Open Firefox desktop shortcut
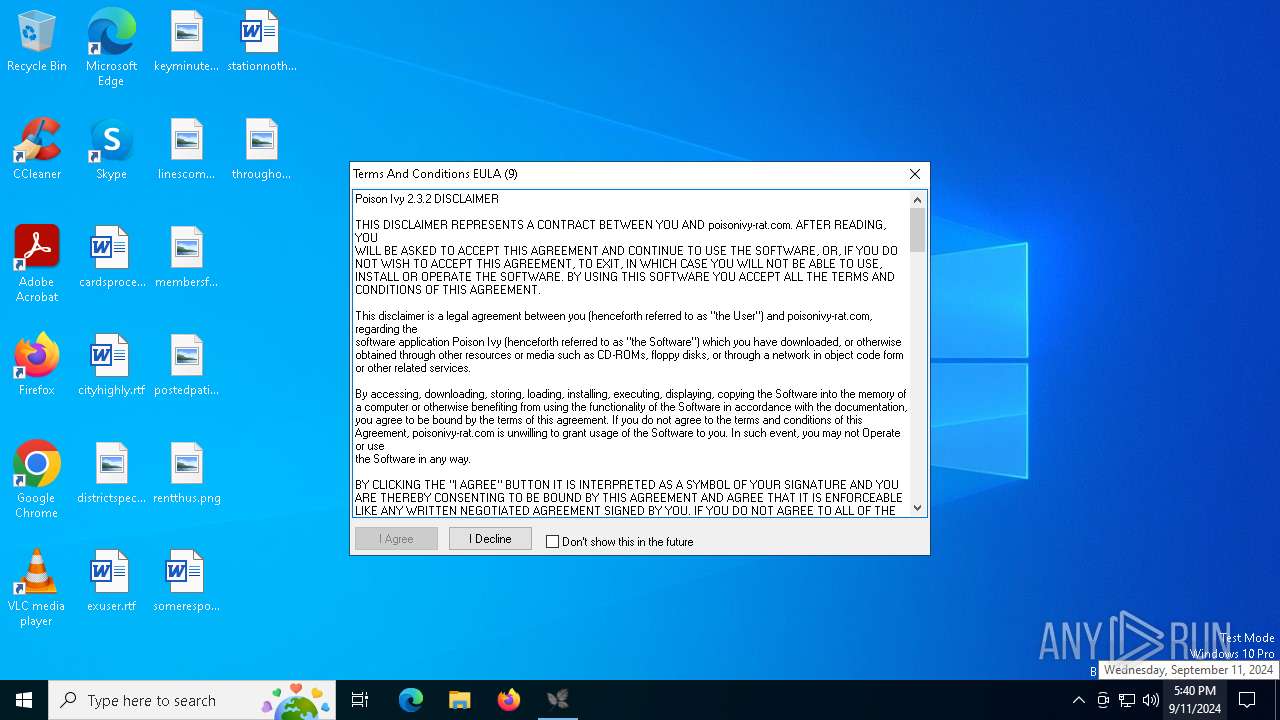Viewport: 1280px width, 720px height. point(37,365)
